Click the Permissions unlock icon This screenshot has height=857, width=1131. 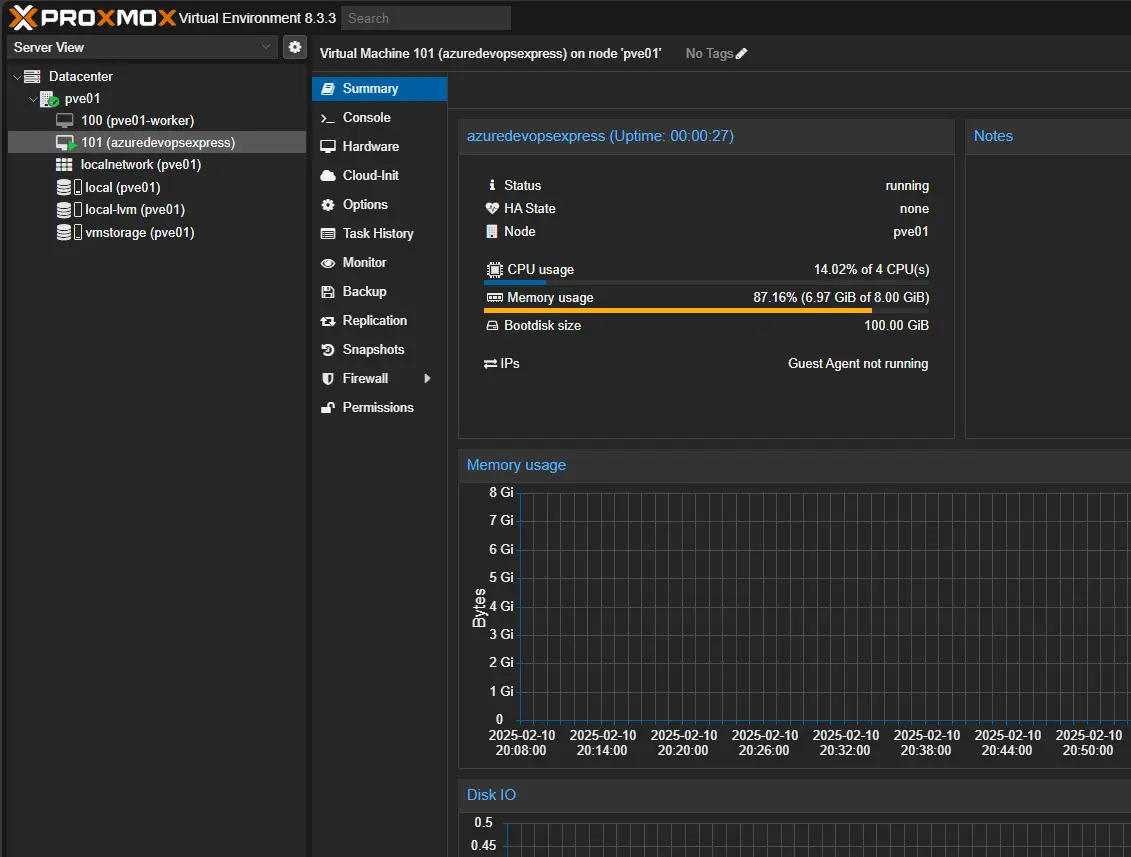[x=327, y=408]
